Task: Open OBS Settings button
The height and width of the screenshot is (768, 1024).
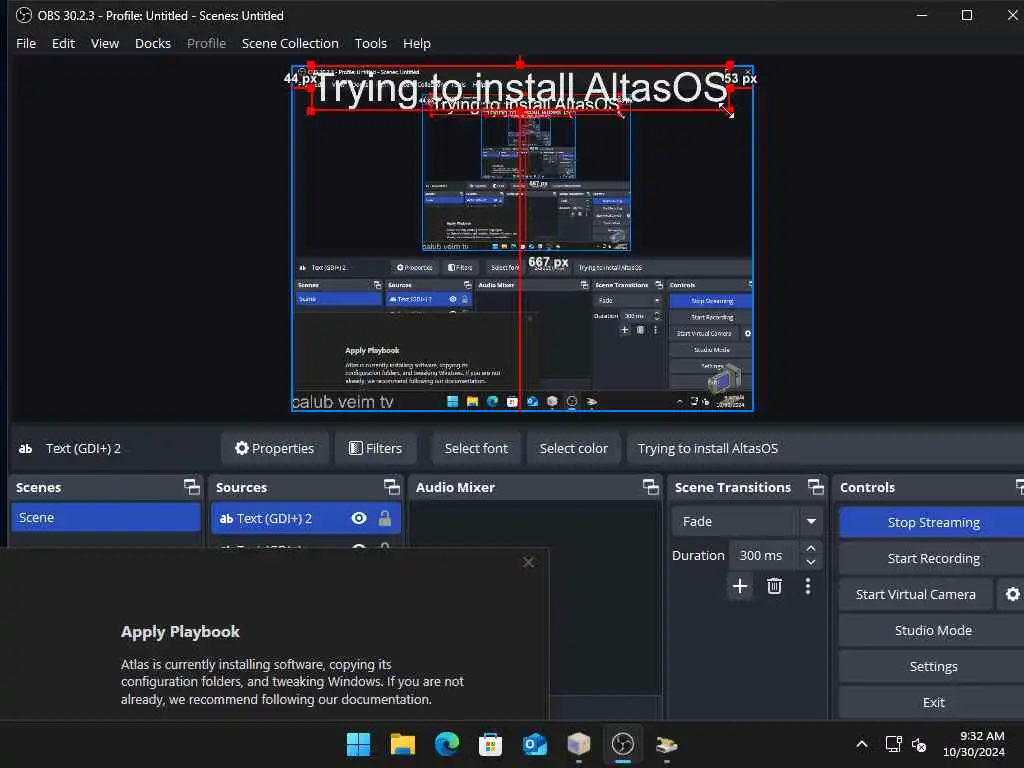Action: tap(933, 666)
